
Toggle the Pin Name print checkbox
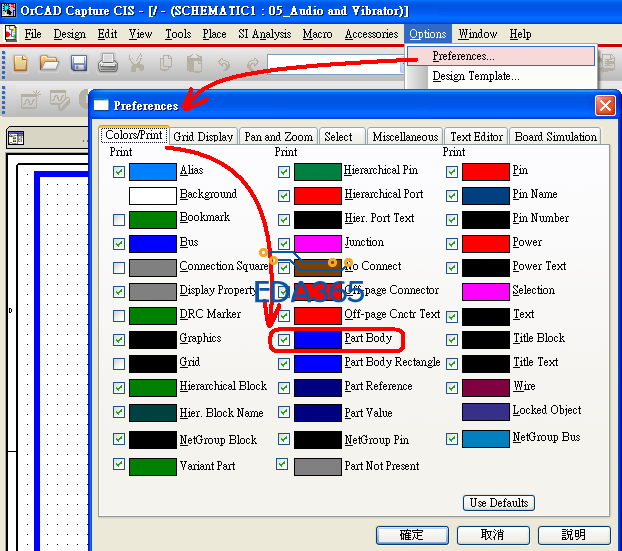[x=452, y=196]
